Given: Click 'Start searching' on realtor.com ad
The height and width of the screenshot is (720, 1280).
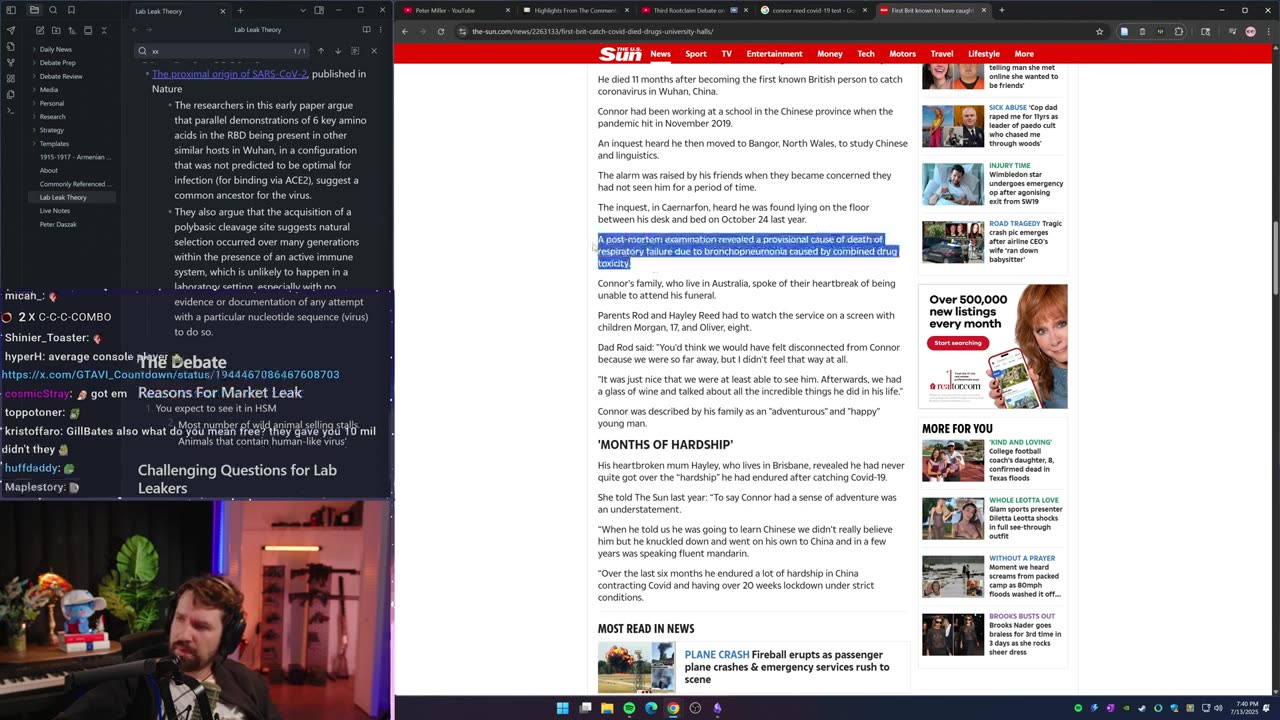Looking at the screenshot, I should tap(958, 343).
